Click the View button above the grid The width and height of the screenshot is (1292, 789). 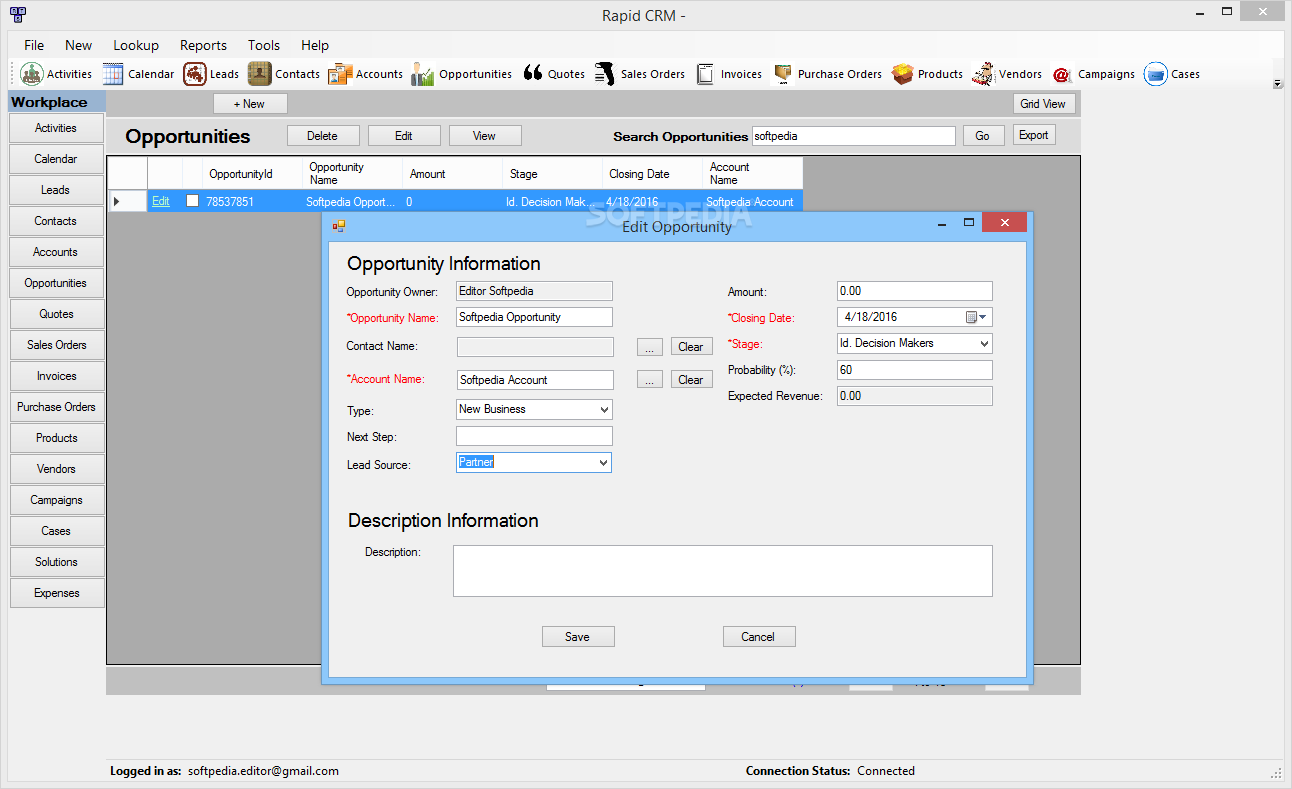[x=484, y=136]
